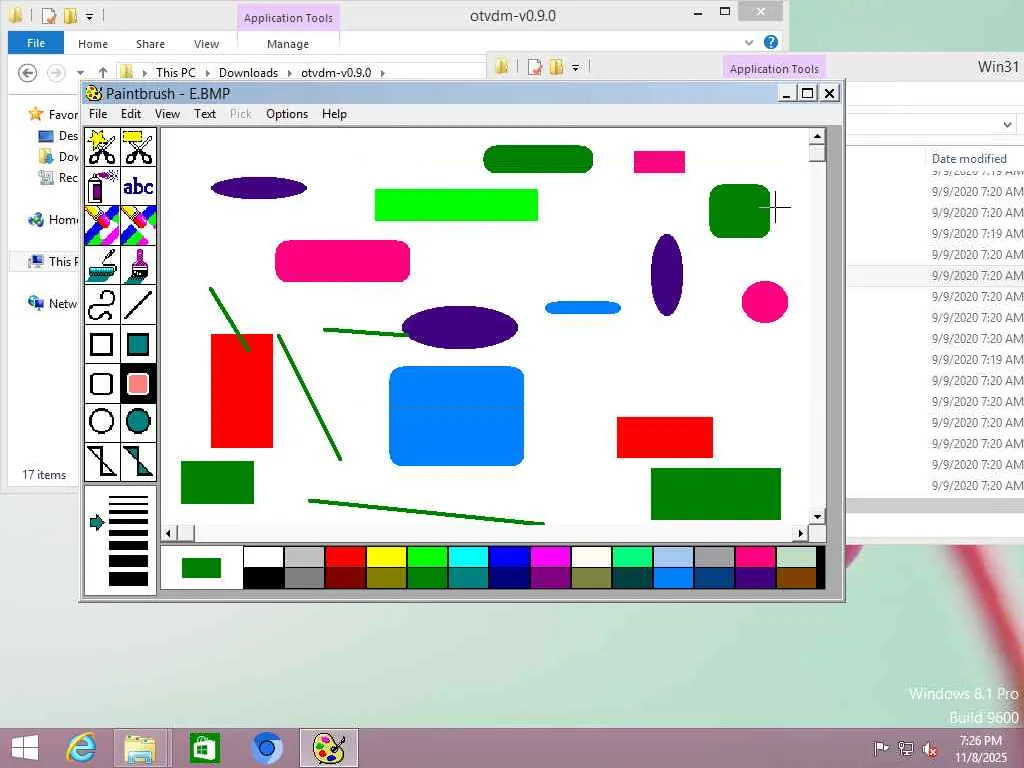Image resolution: width=1024 pixels, height=768 pixels.
Task: Open the Windows Start button
Action: 25,748
